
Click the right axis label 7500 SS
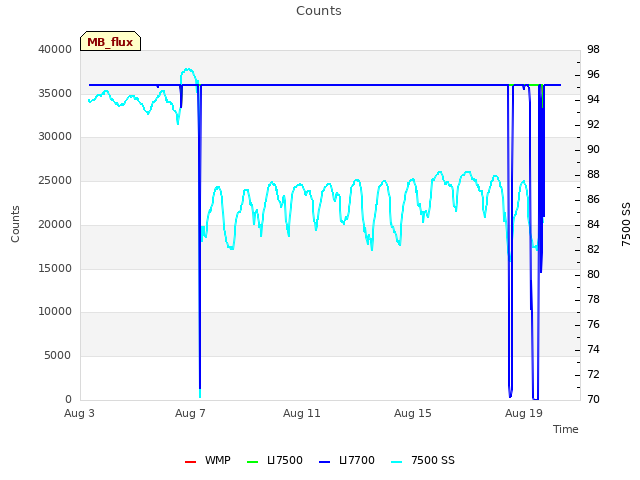(626, 224)
